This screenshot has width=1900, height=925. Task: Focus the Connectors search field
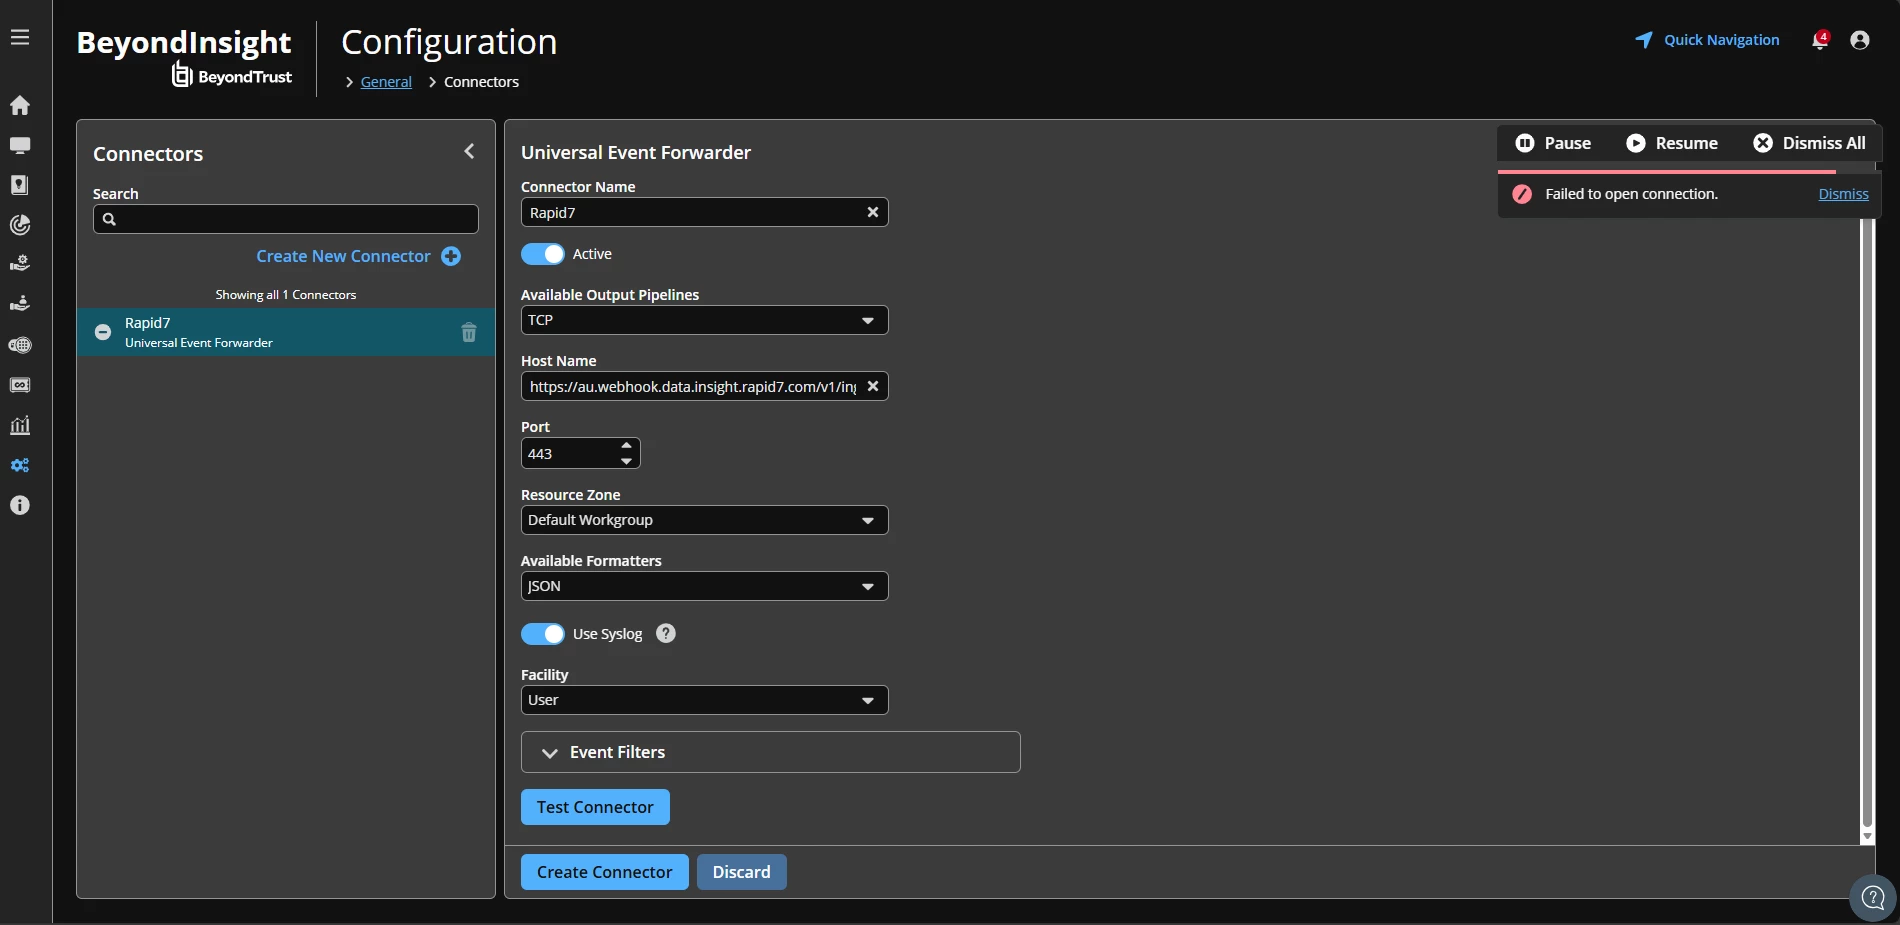286,219
